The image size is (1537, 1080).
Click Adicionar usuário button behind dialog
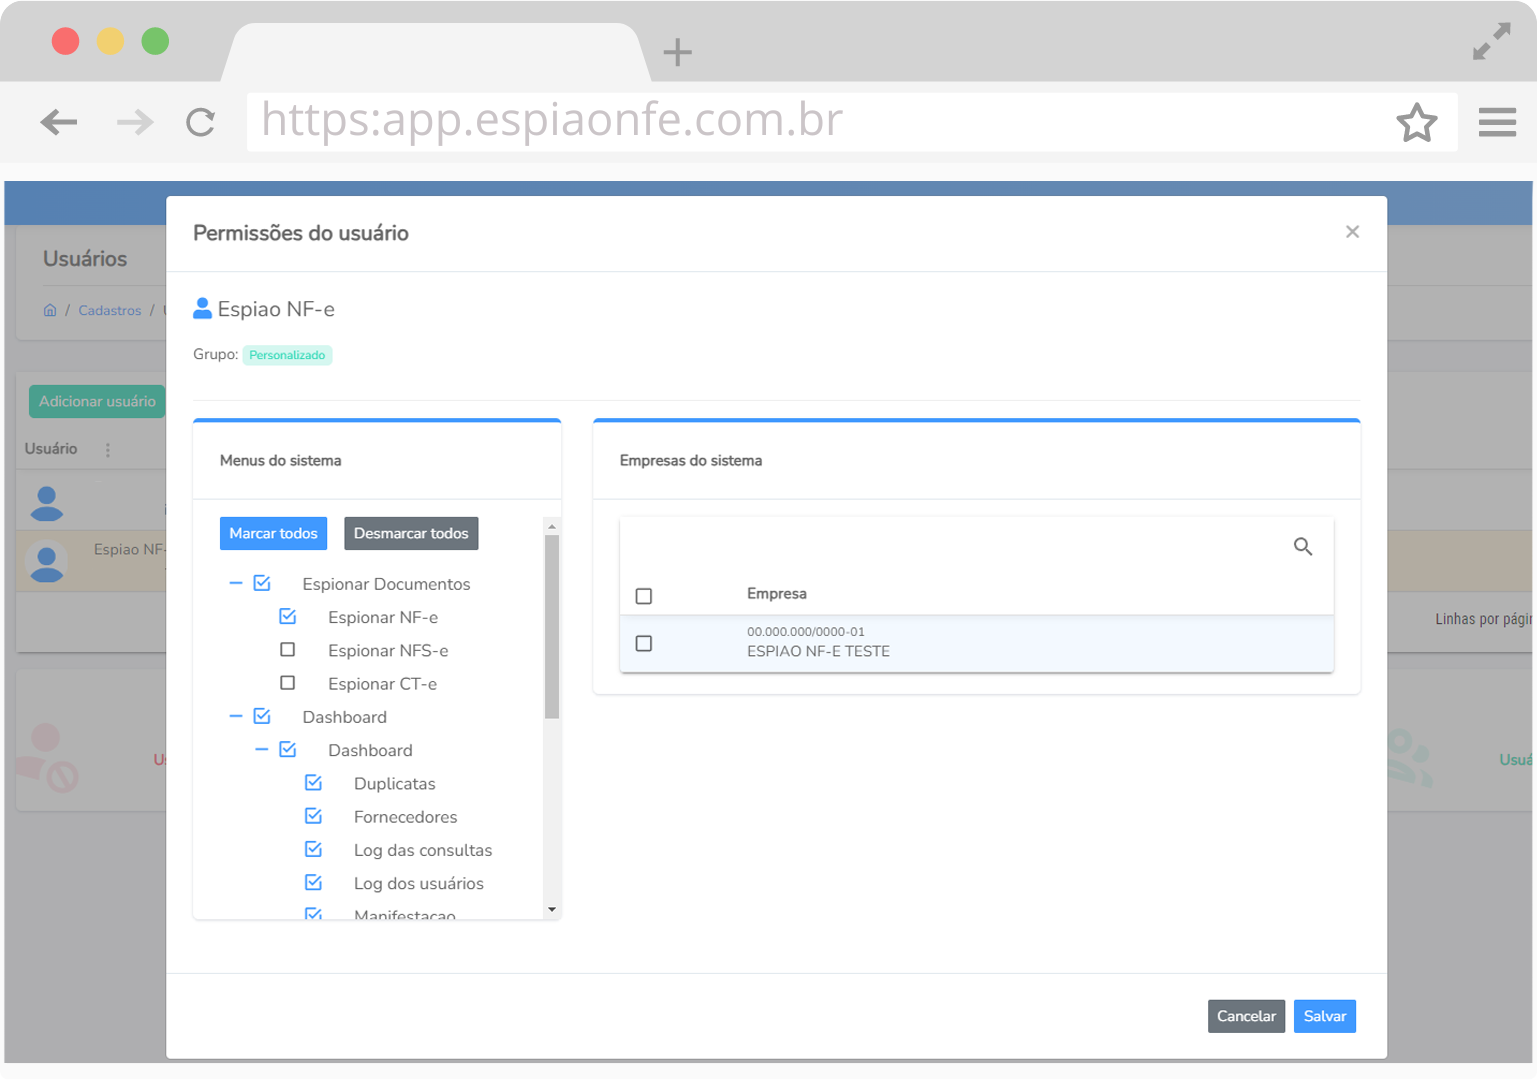tap(97, 401)
